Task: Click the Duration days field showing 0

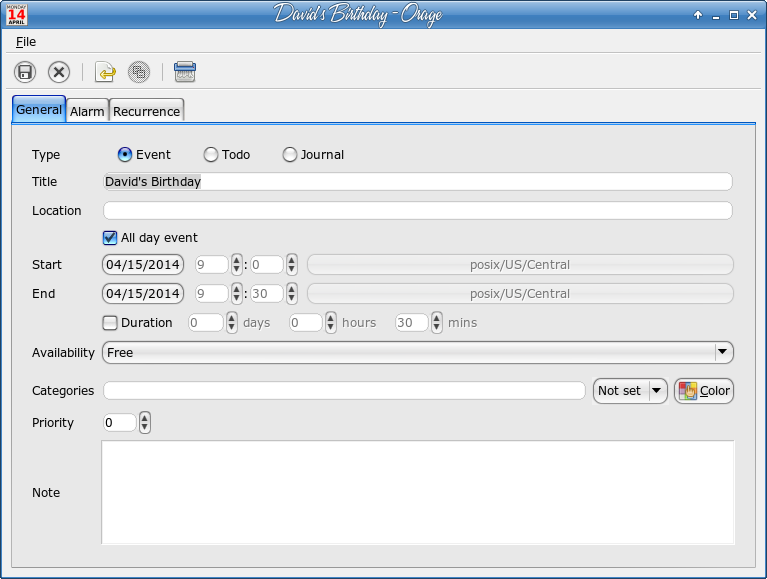Action: tap(206, 323)
